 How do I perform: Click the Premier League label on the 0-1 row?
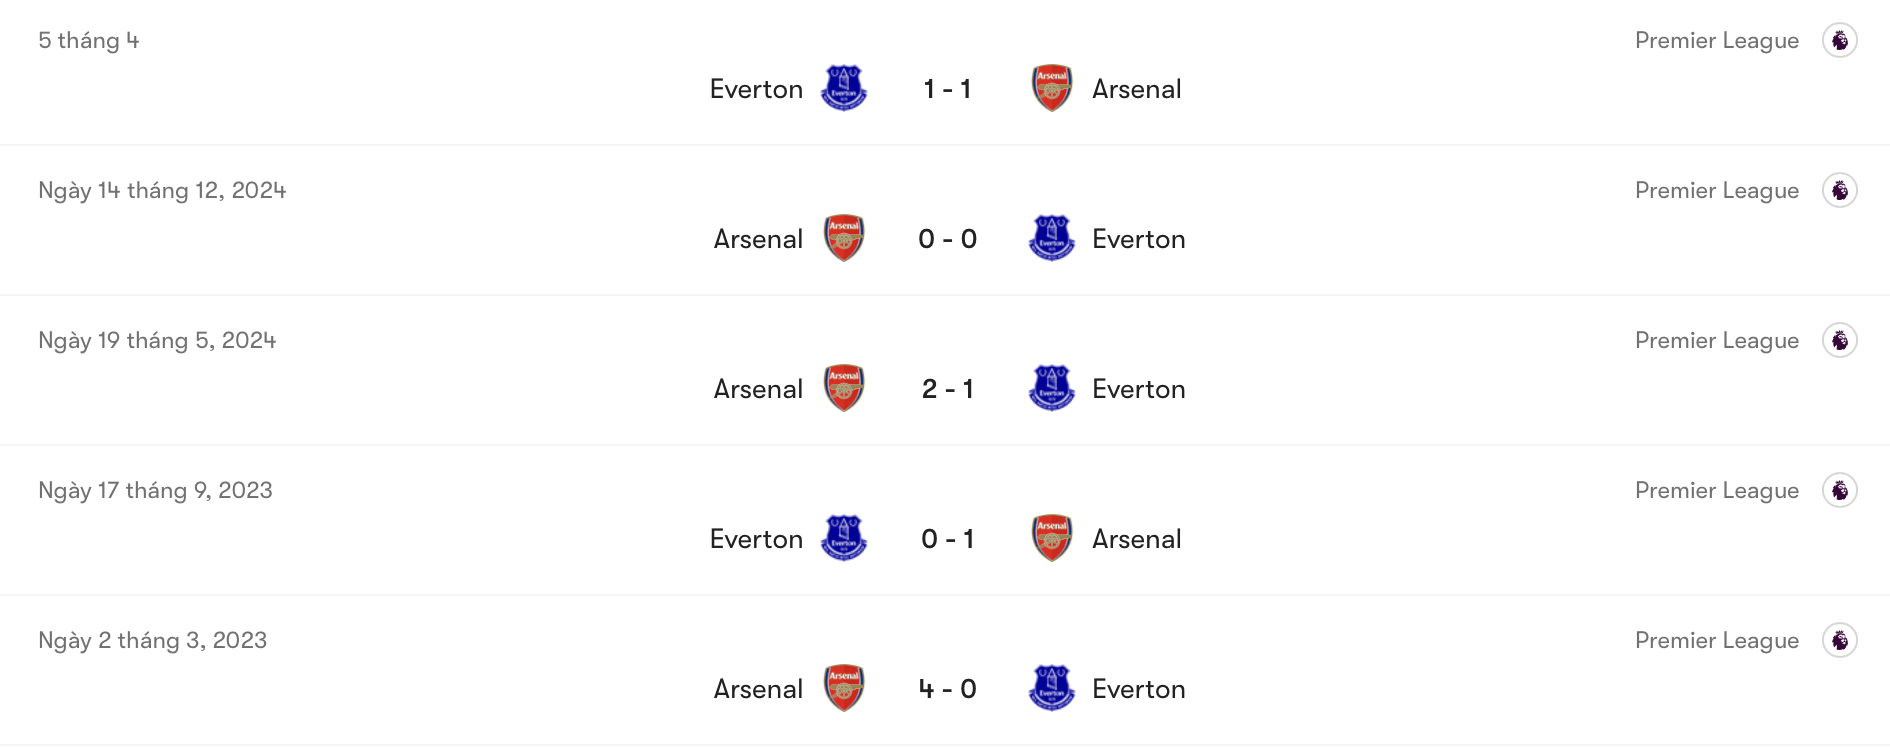click(x=1717, y=490)
